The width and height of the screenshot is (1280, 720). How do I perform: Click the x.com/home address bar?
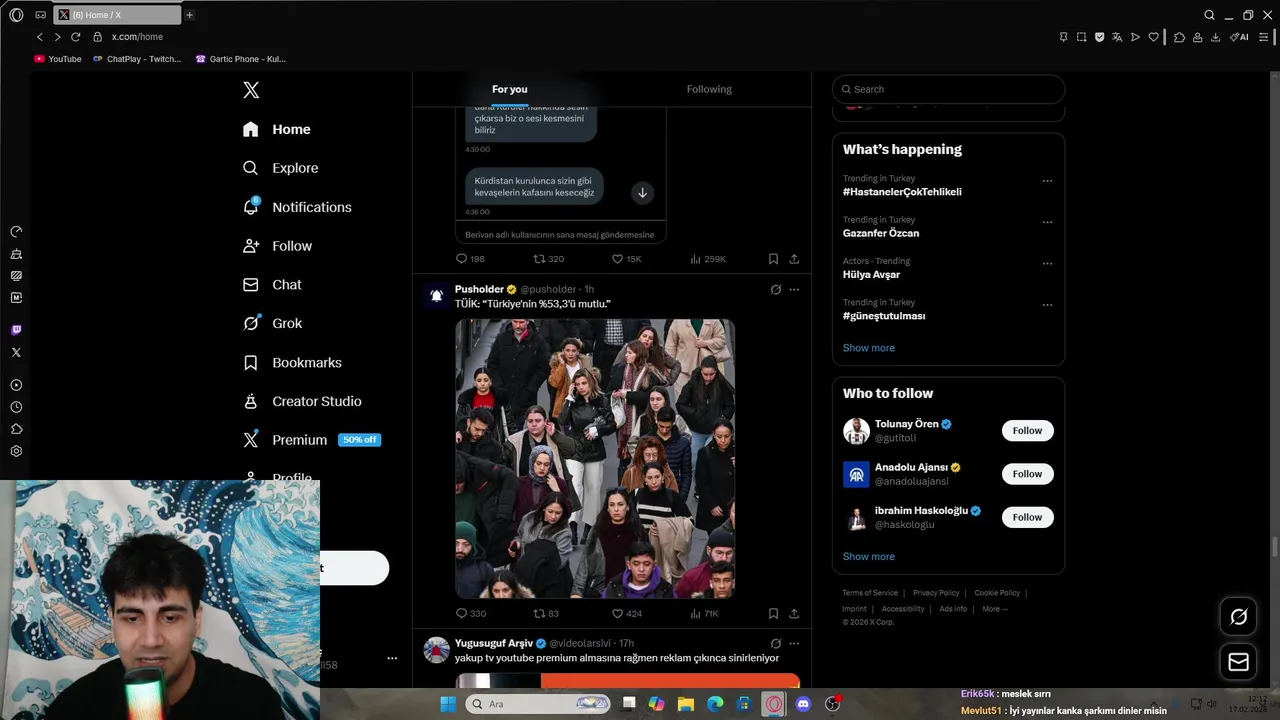[x=137, y=37]
